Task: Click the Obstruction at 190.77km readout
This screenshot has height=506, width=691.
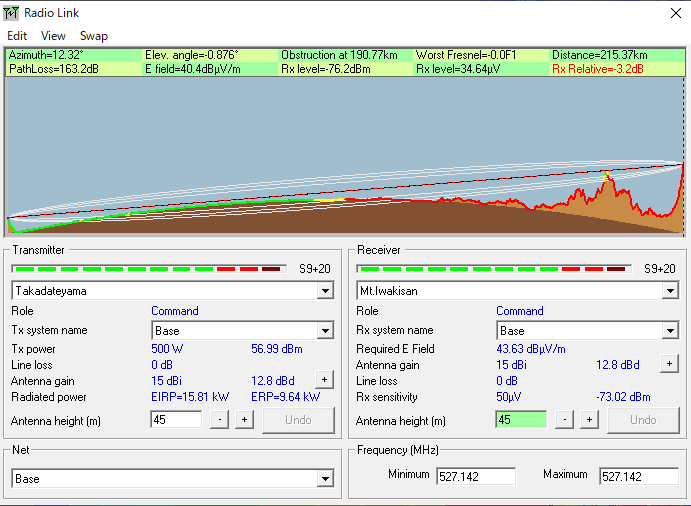Action: click(x=339, y=55)
